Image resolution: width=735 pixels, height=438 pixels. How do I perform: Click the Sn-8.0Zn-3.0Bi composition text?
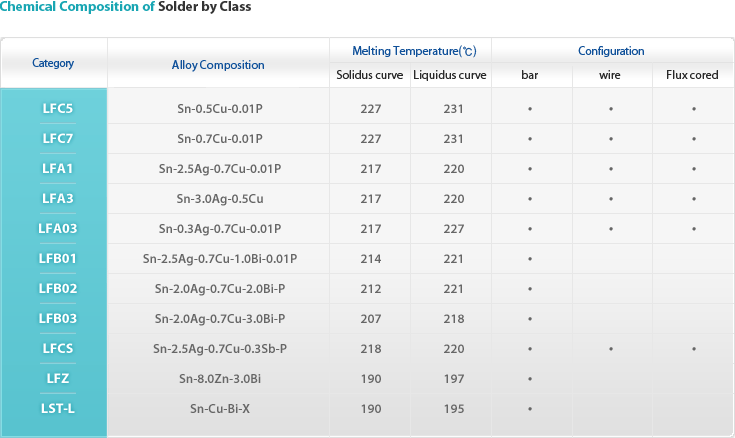pyautogui.click(x=220, y=378)
